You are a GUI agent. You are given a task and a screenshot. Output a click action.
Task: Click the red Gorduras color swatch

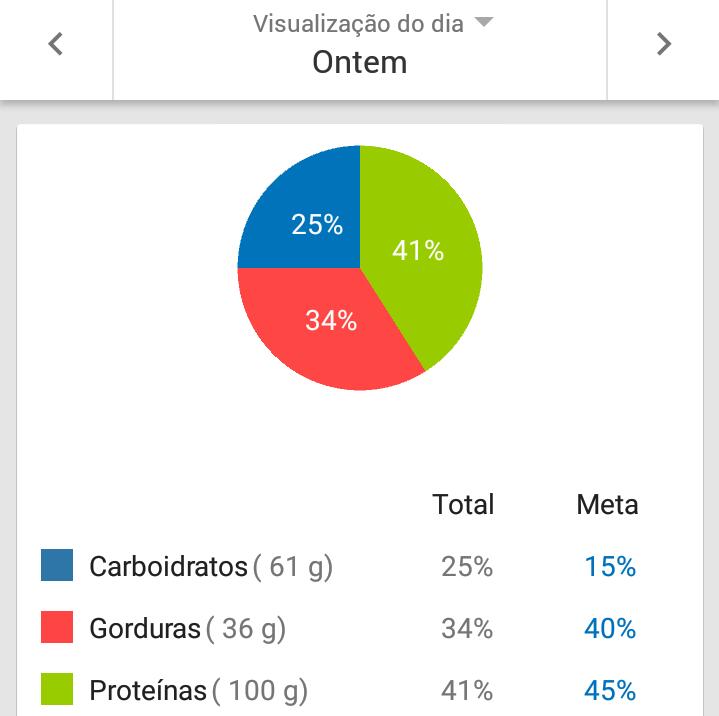coord(57,628)
